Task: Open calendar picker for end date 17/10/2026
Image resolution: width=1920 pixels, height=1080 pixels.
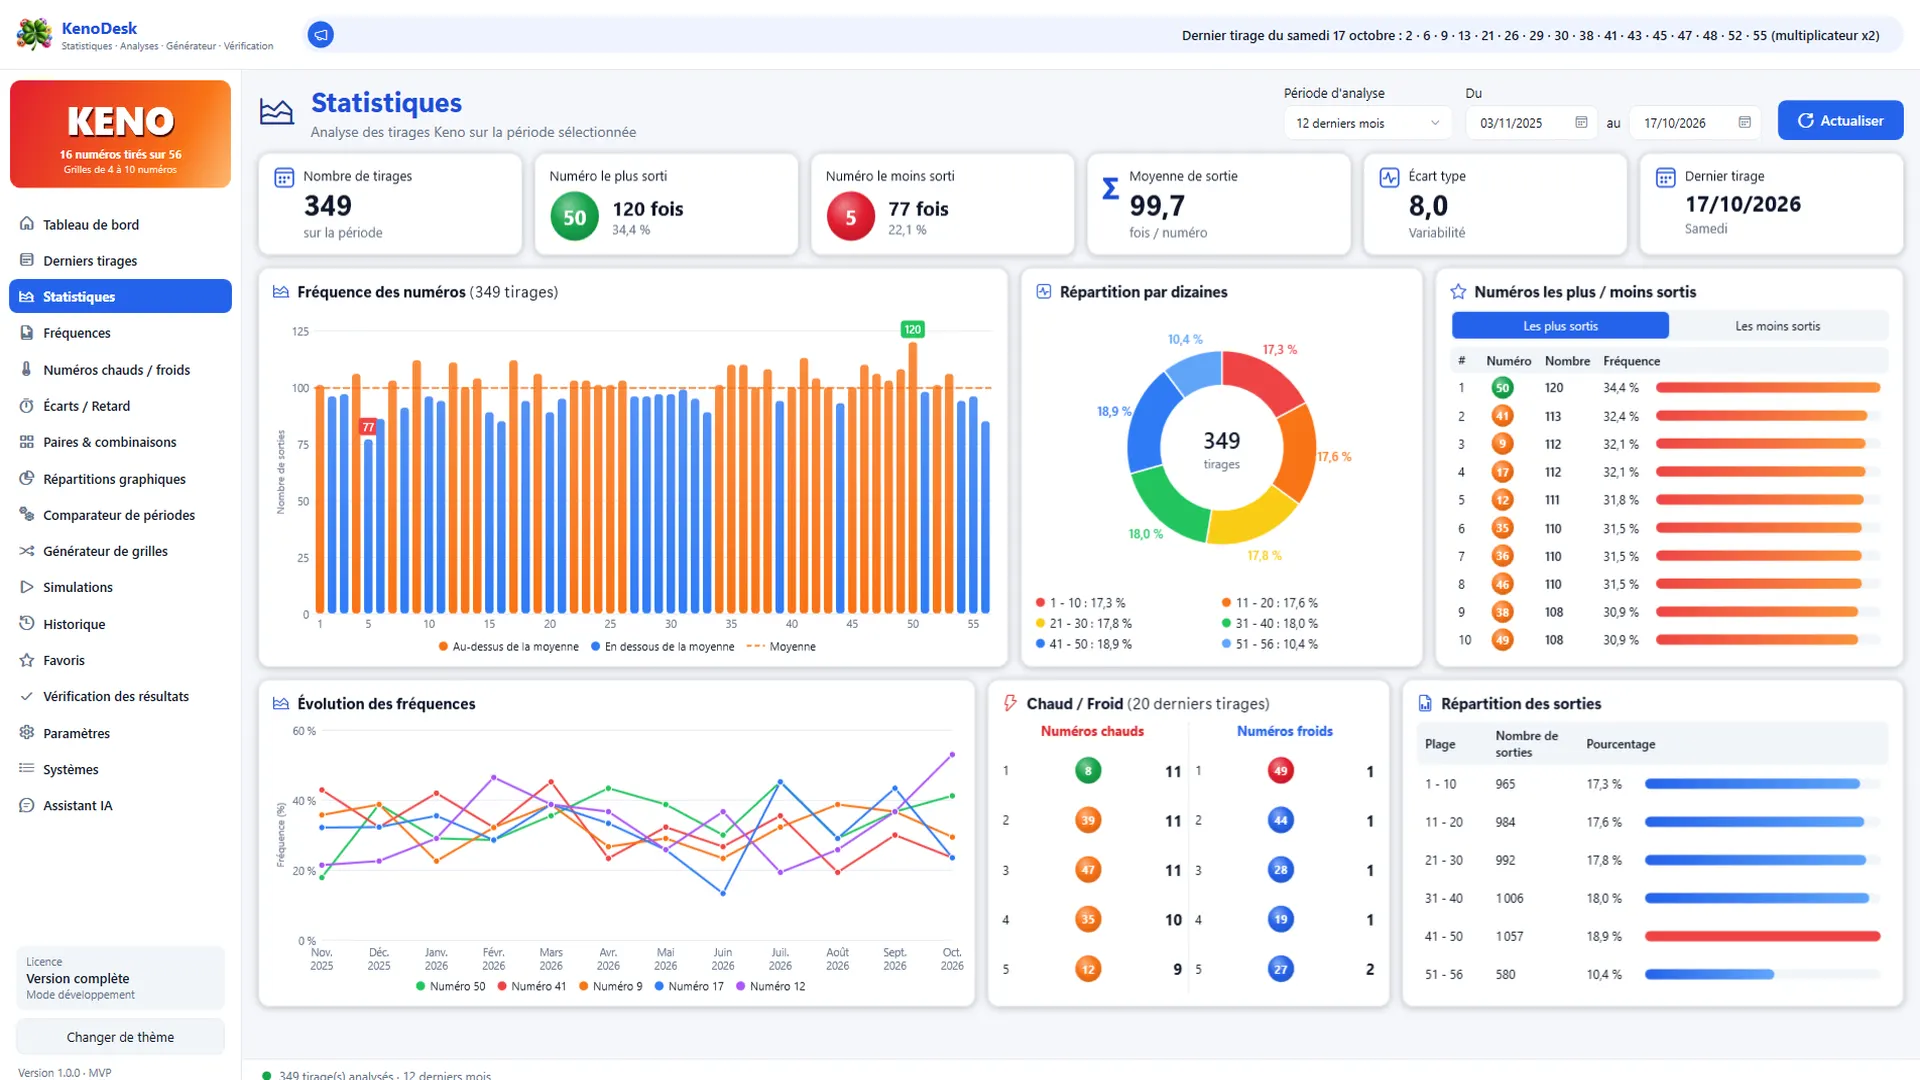Action: (1744, 122)
